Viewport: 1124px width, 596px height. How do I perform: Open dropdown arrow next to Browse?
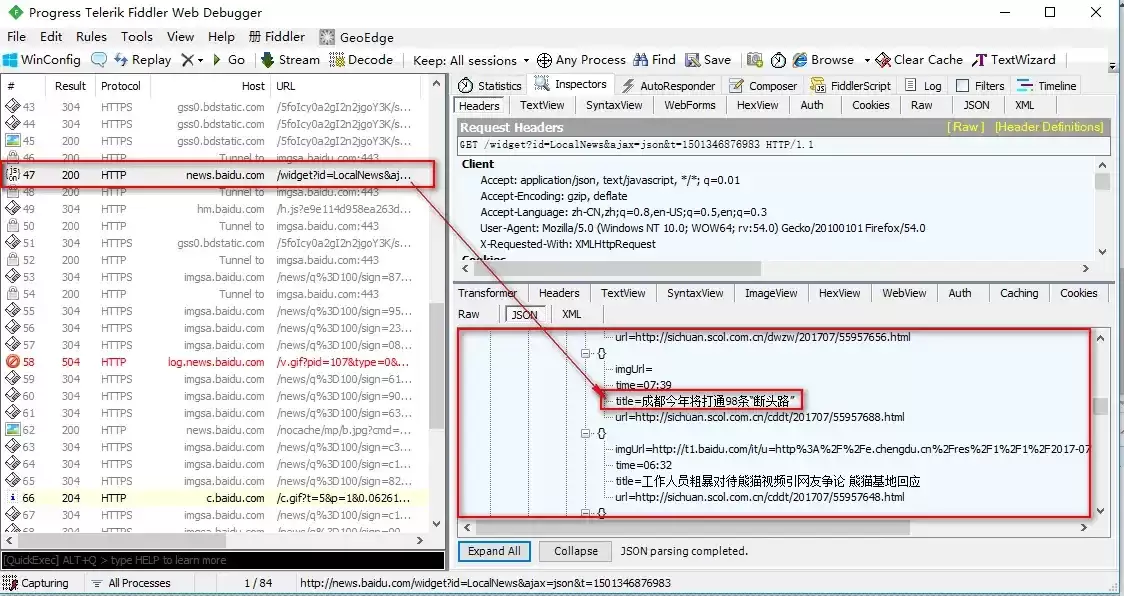(x=867, y=60)
